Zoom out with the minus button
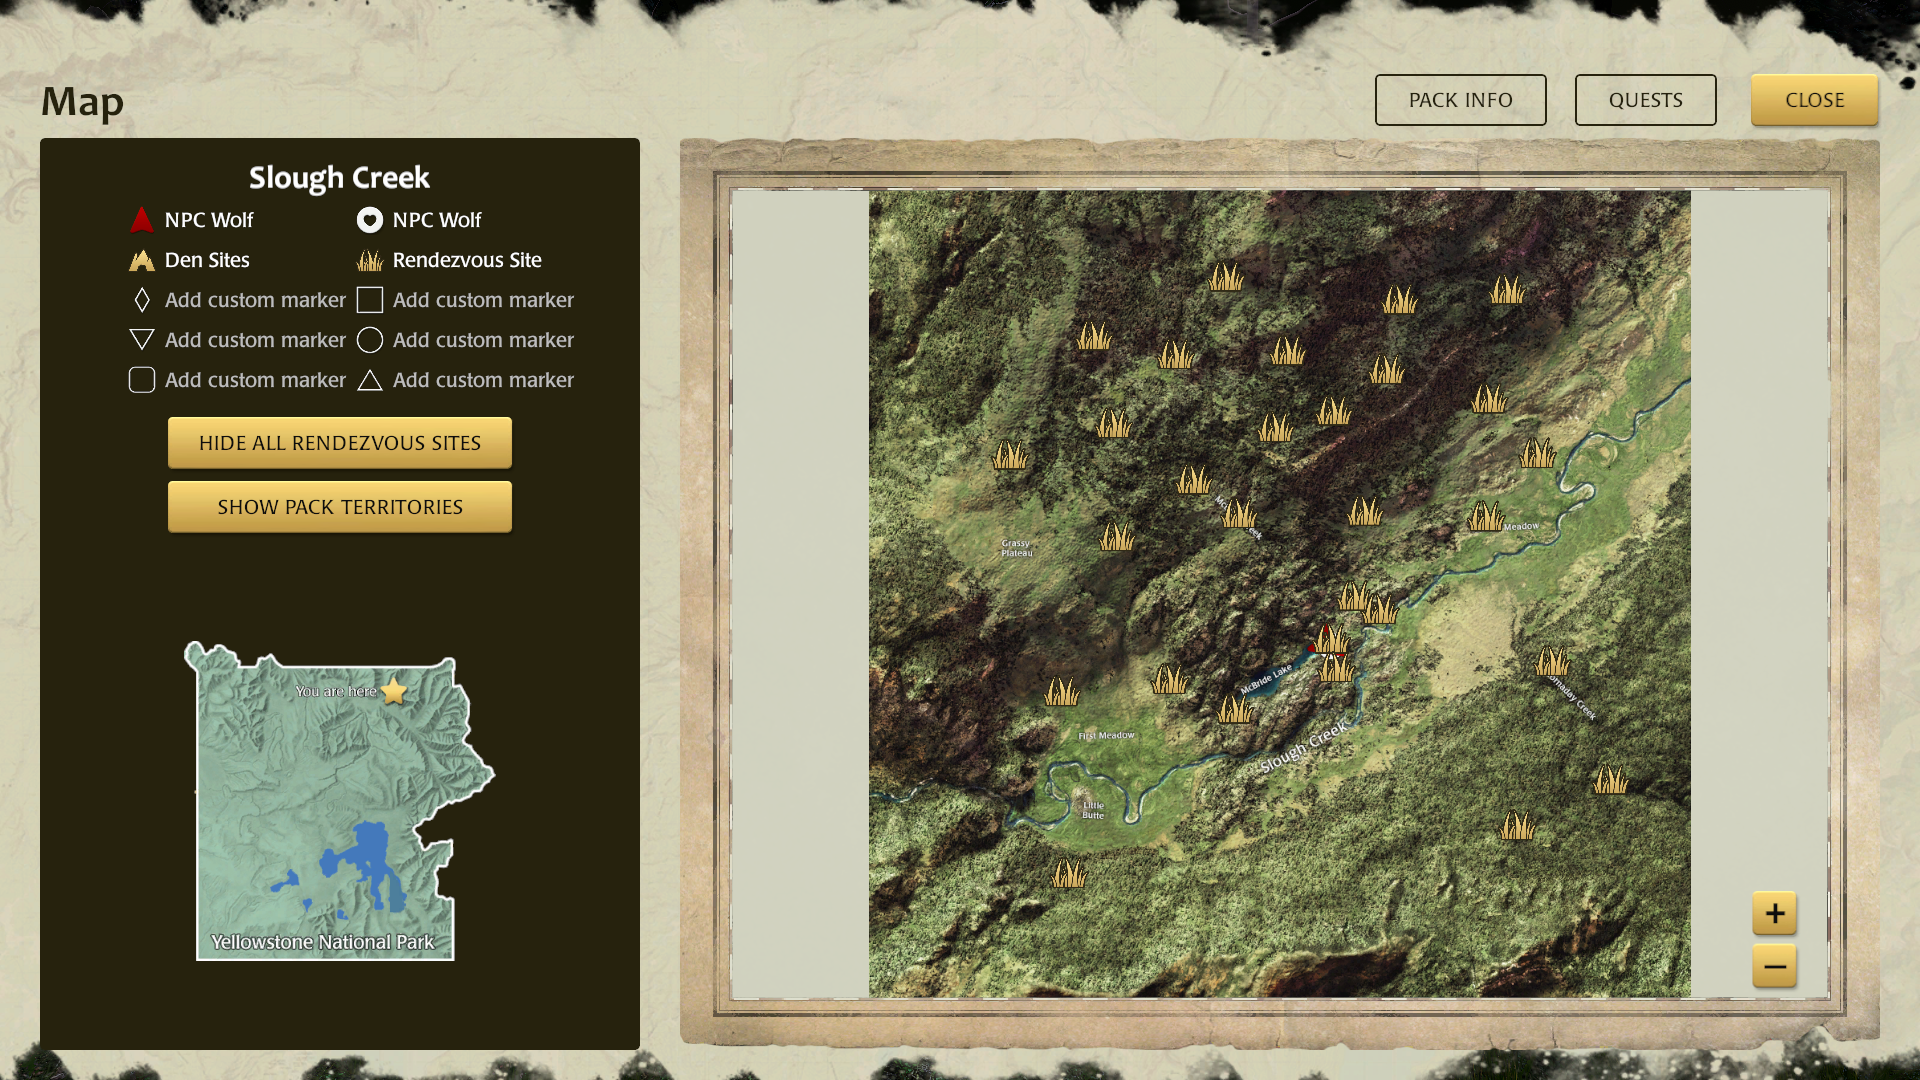Image resolution: width=1920 pixels, height=1080 pixels. [1774, 966]
